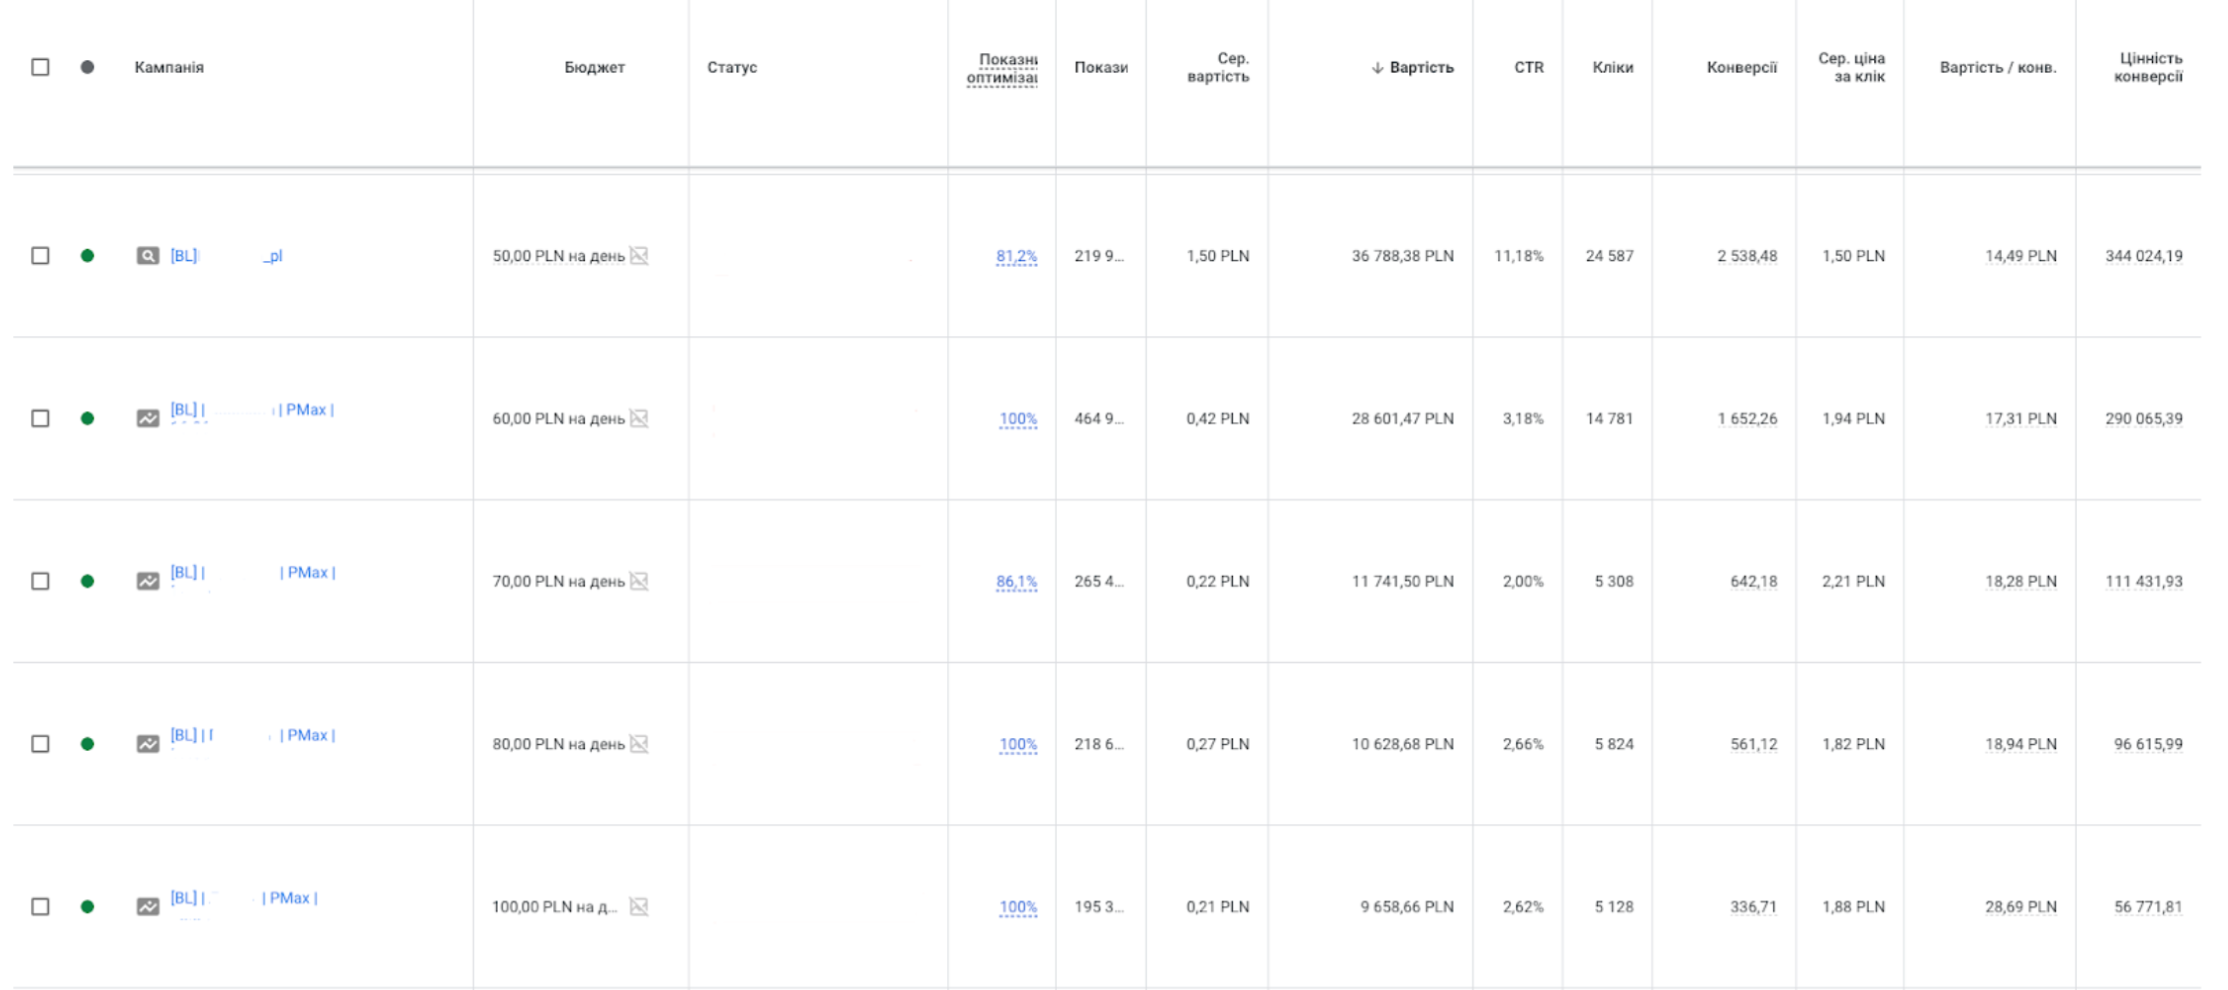Image resolution: width=2228 pixels, height=990 pixels.
Task: Click the budget icon beside 80,00 PLN на день
Action: pos(639,744)
